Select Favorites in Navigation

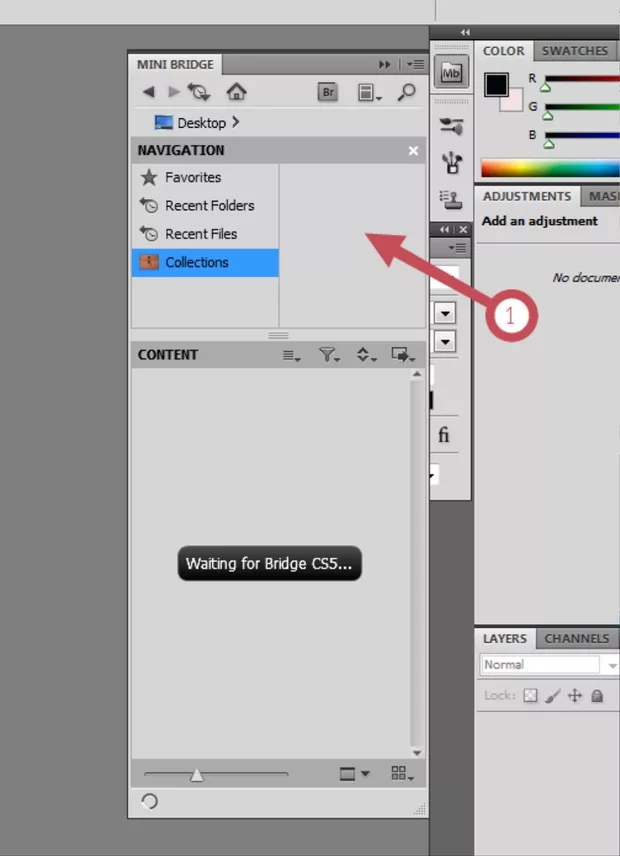205,177
